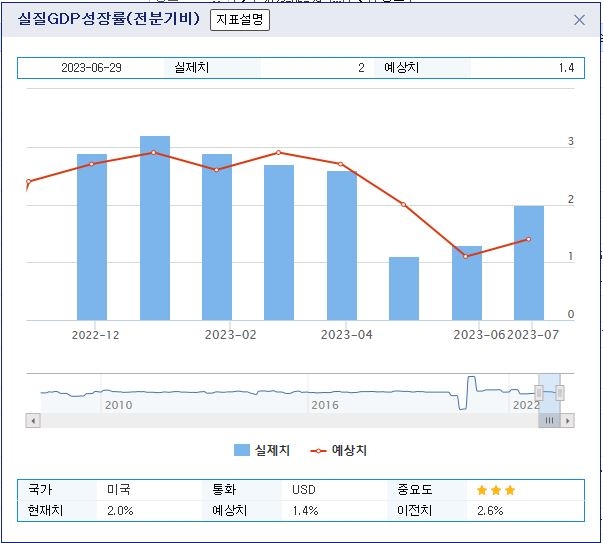Click the 2023-04 x-axis label

pyautogui.click(x=346, y=335)
